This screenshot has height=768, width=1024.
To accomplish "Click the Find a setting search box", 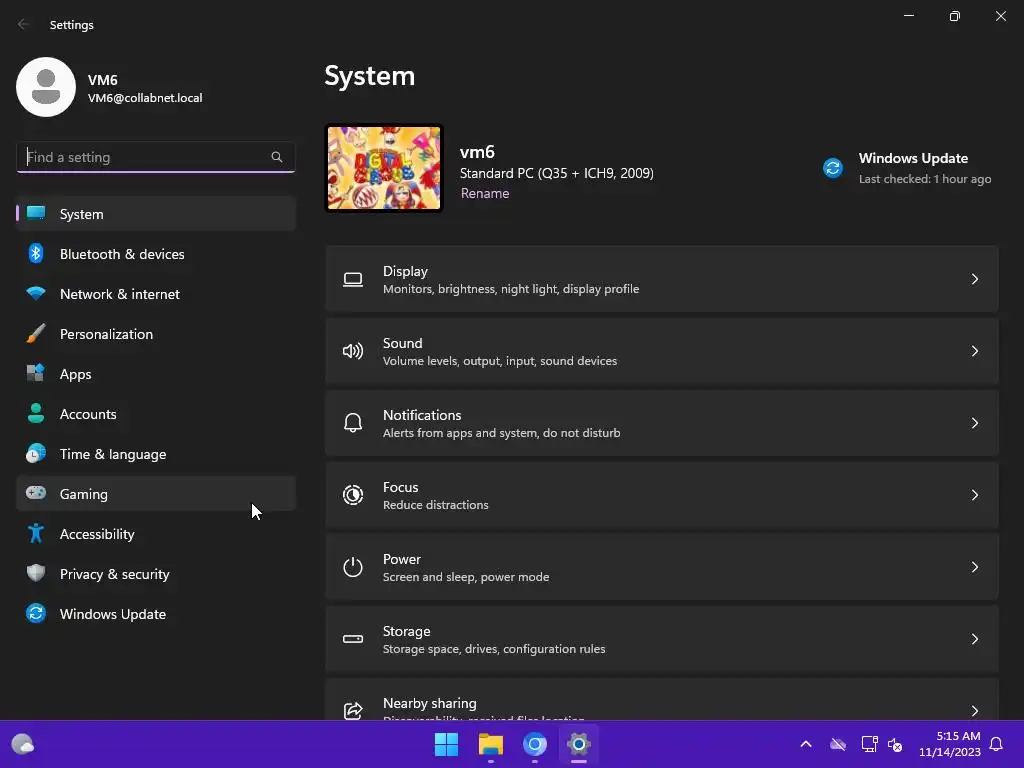I will (x=155, y=157).
